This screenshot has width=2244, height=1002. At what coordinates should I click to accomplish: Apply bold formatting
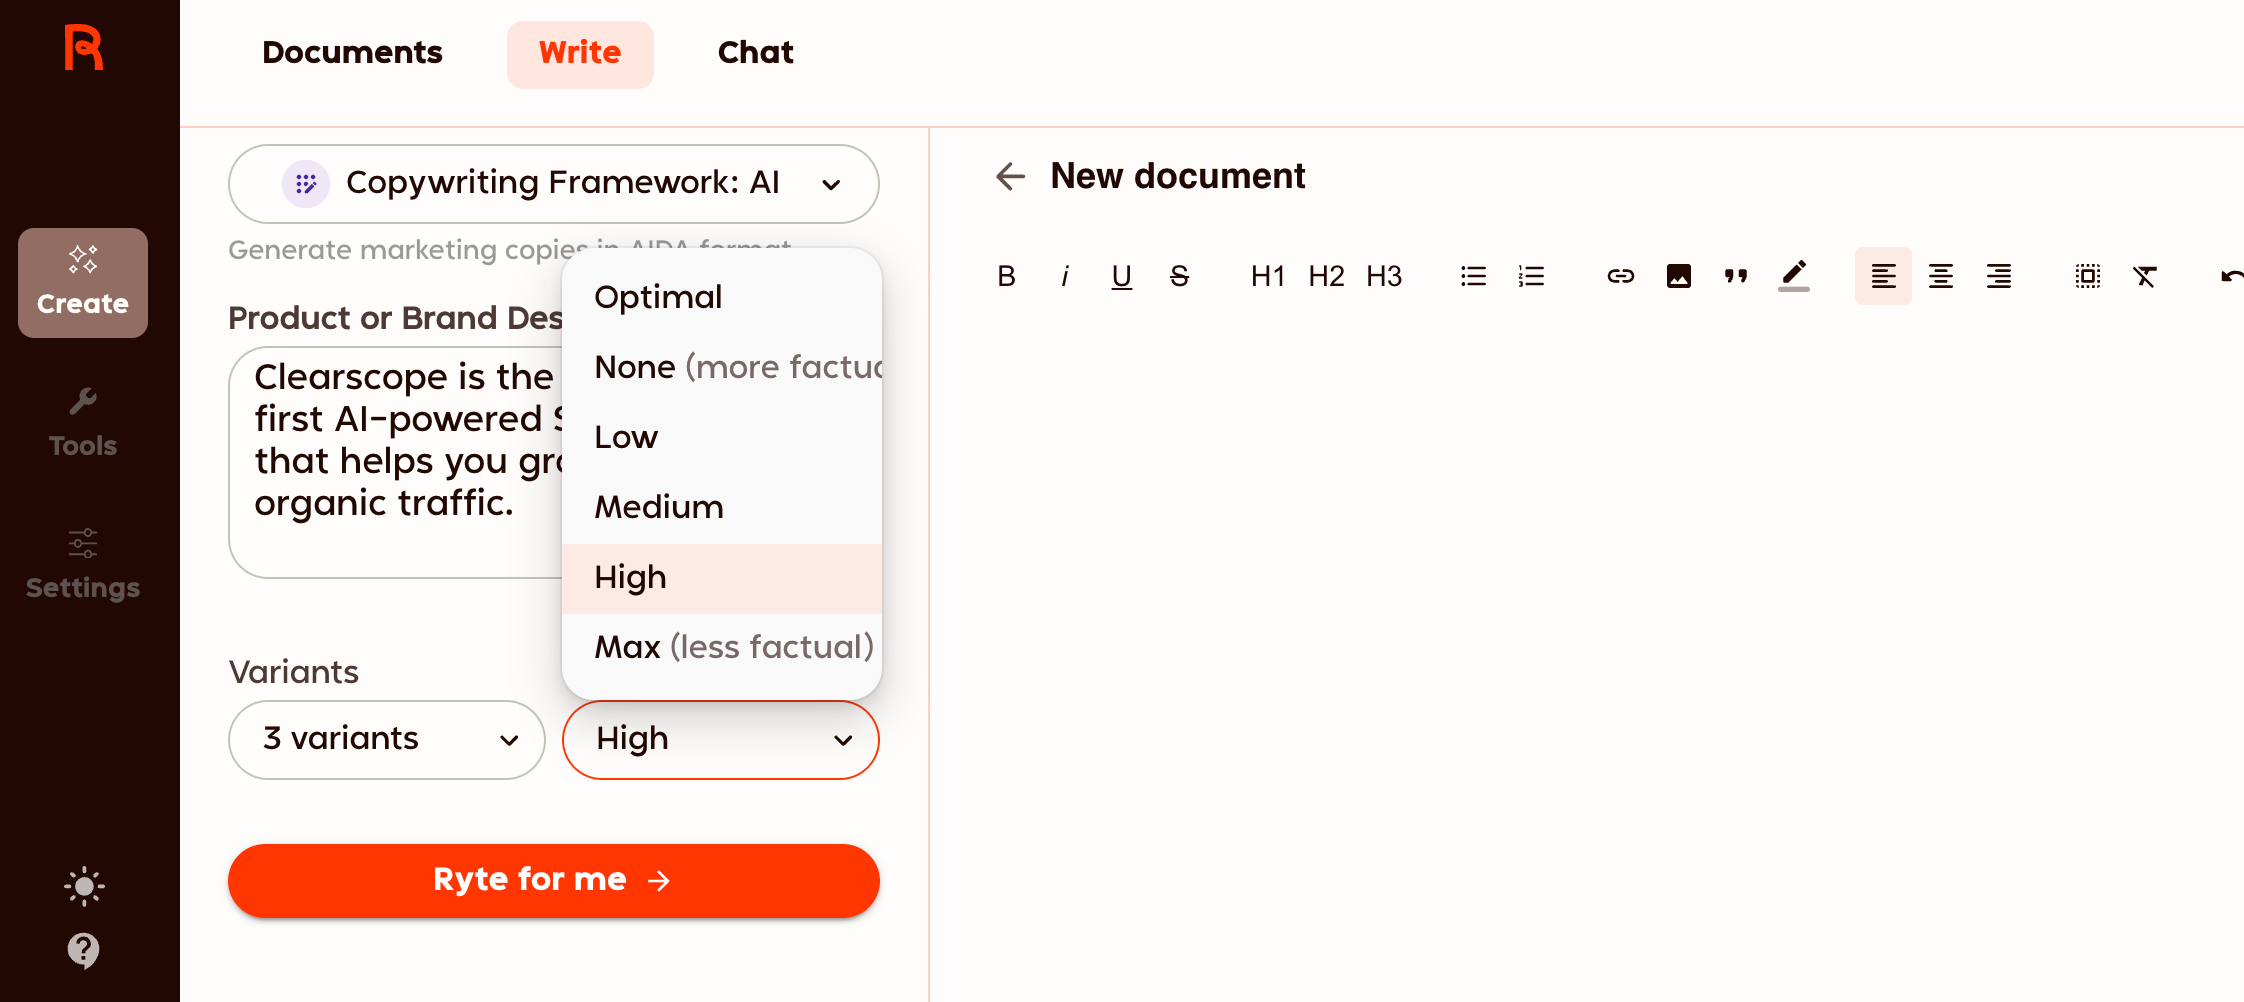point(1007,276)
